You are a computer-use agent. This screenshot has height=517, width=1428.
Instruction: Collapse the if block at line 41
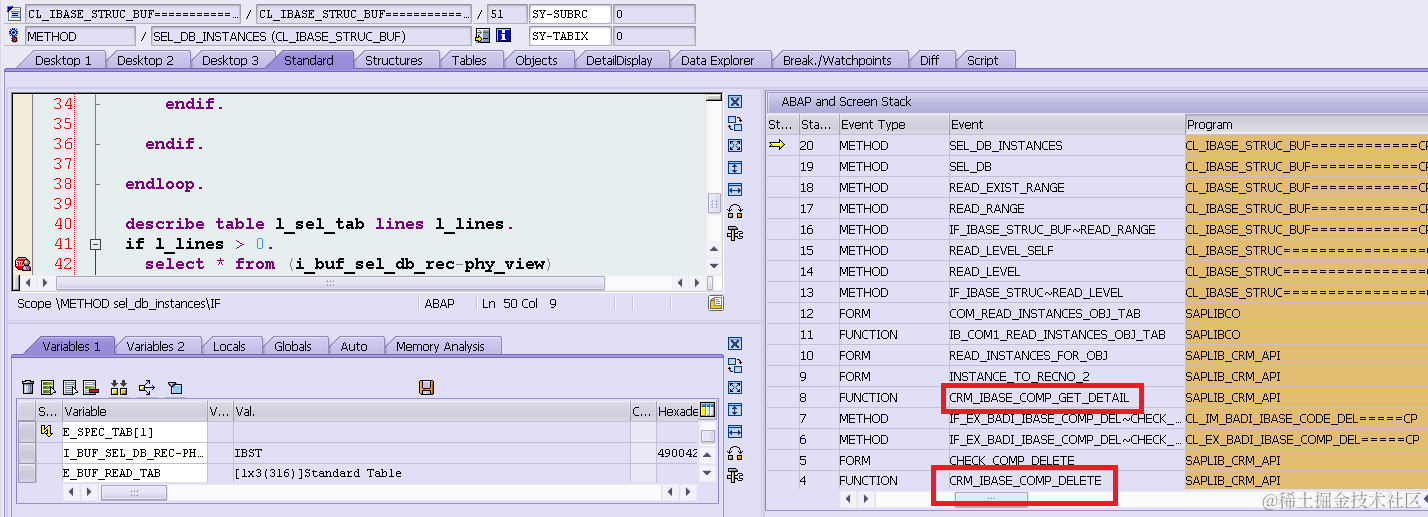click(95, 244)
